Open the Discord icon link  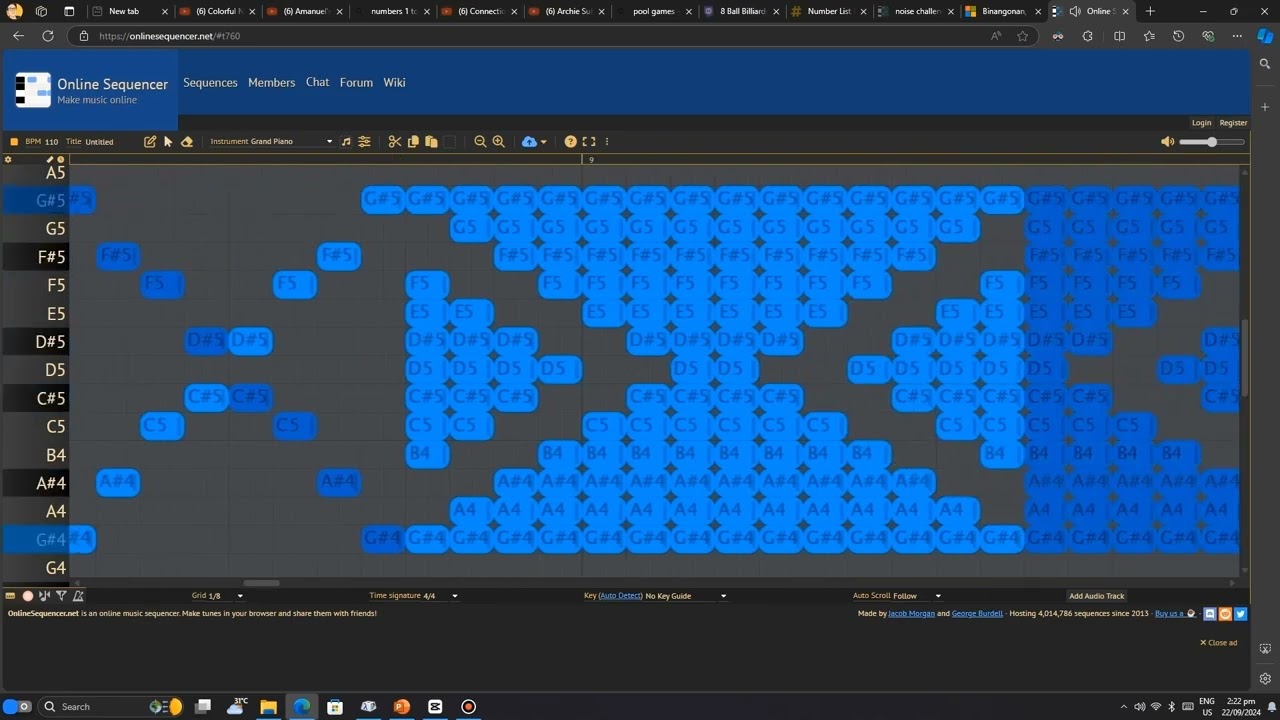pyautogui.click(x=1210, y=614)
